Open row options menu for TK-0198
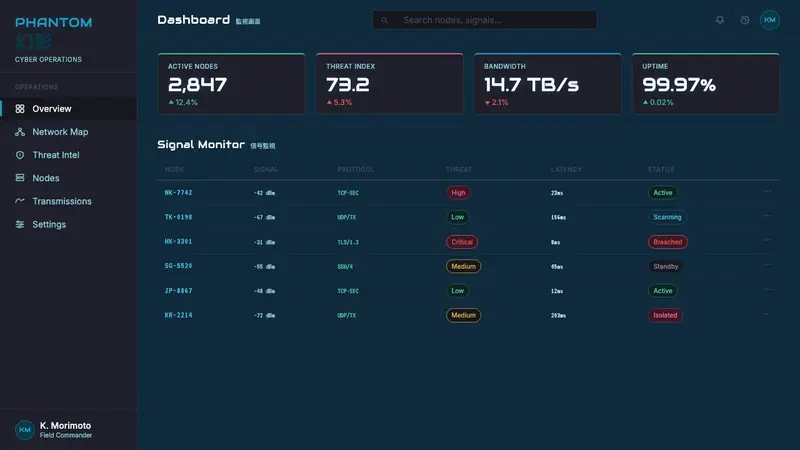Viewport: 800px width, 450px height. [767, 216]
